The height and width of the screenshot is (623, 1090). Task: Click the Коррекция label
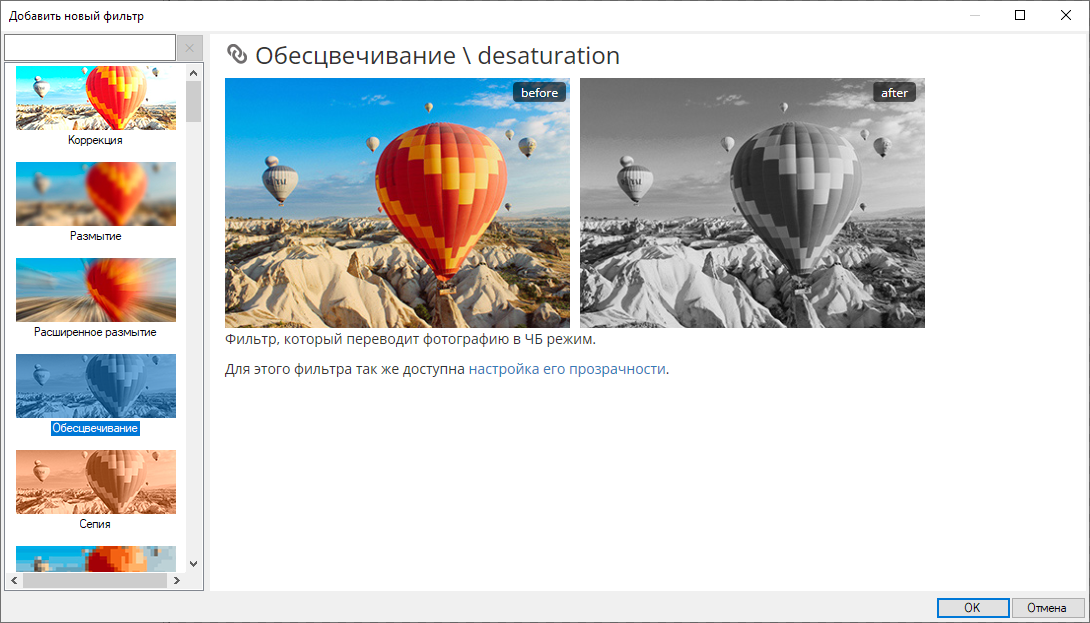pos(95,140)
